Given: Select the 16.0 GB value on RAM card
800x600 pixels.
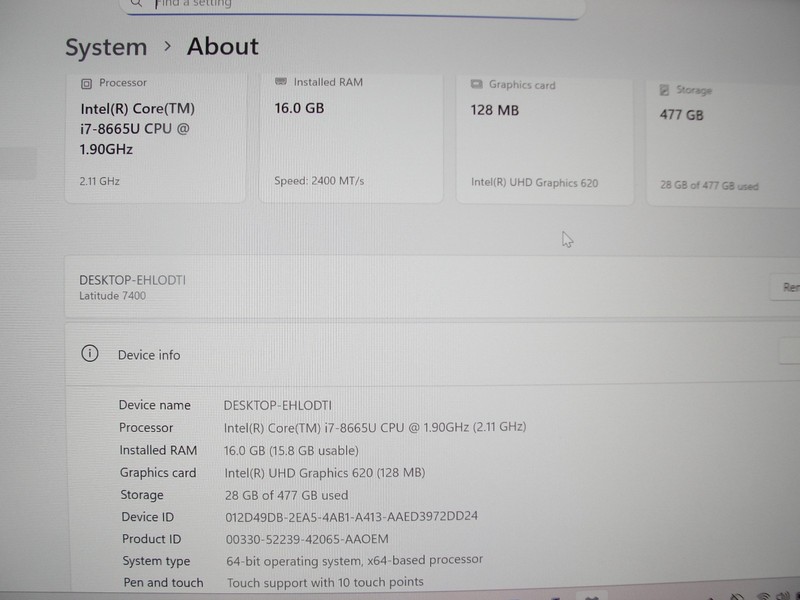Looking at the screenshot, I should click(x=299, y=108).
